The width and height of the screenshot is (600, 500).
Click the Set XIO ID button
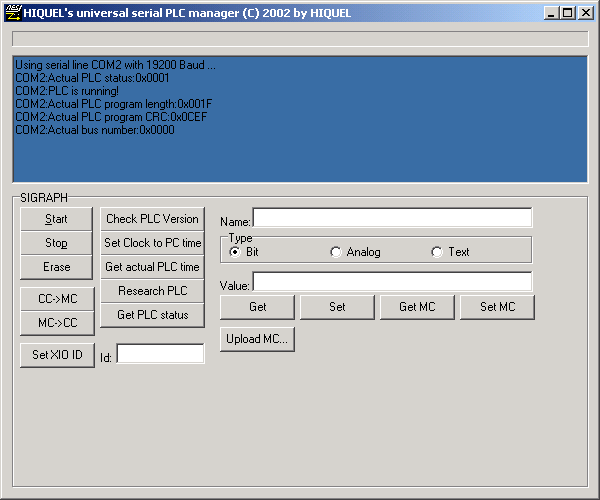[x=57, y=355]
